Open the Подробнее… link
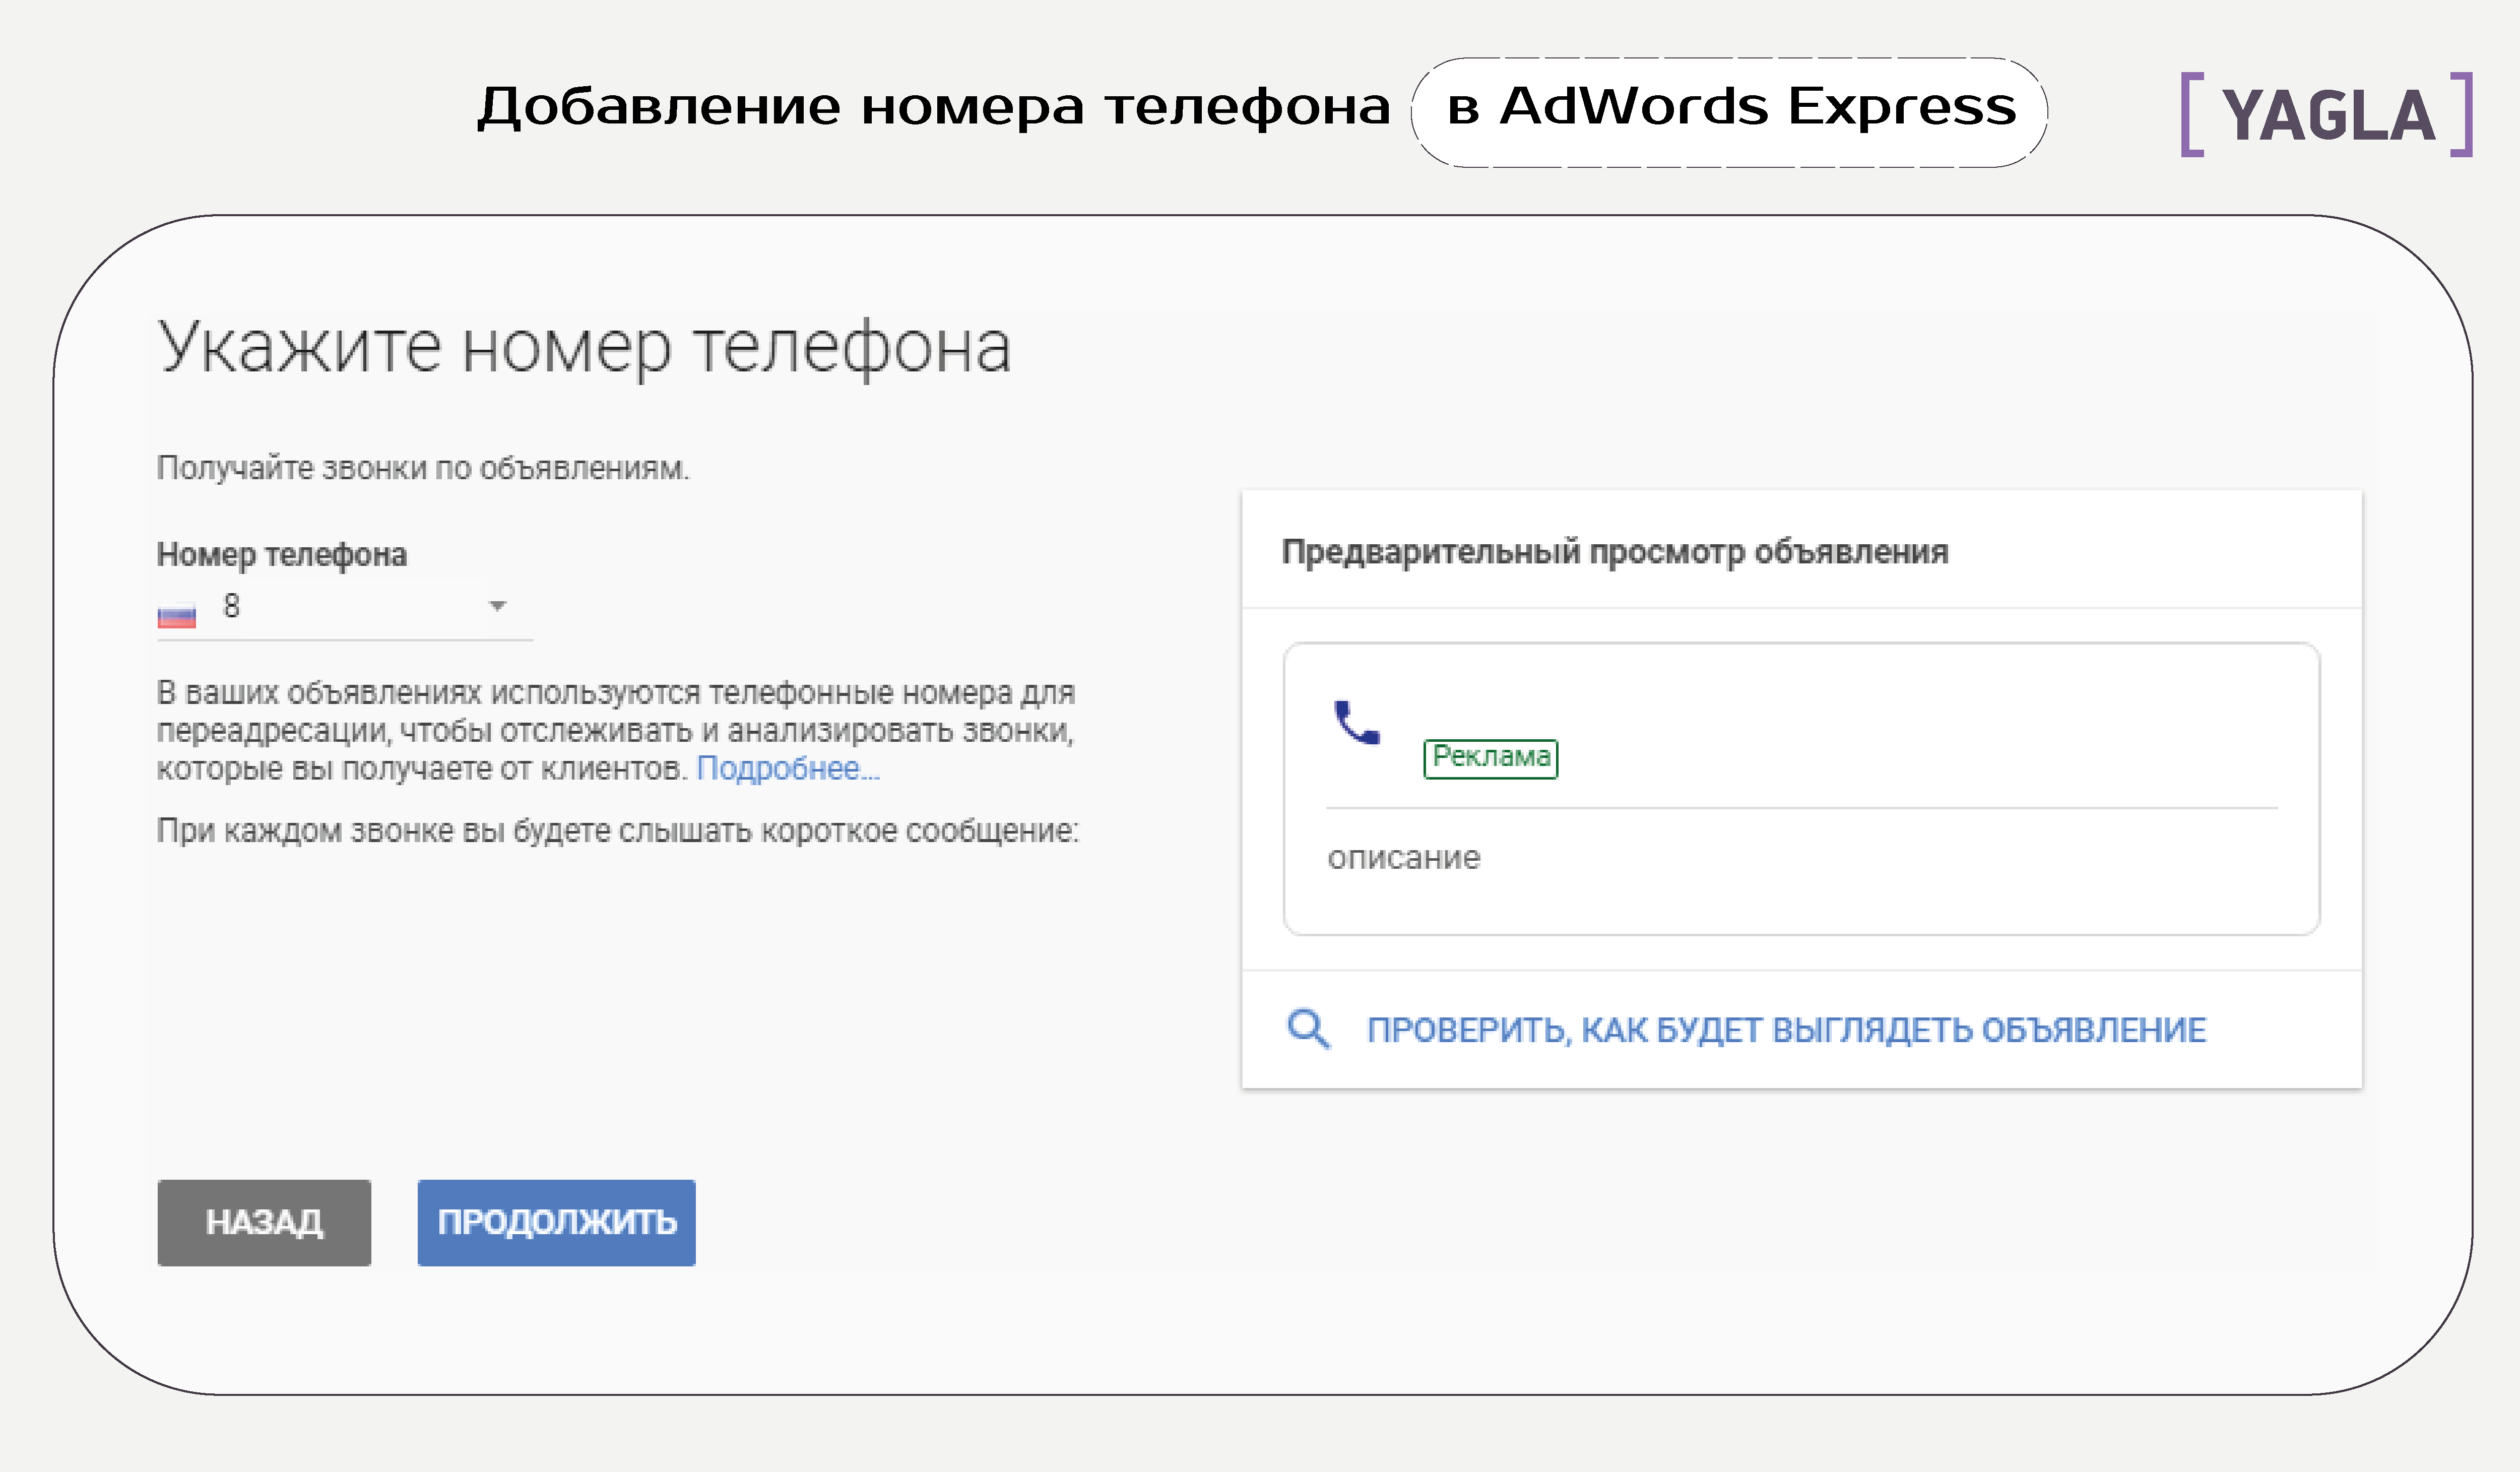Viewport: 2520px width, 1472px height. pos(788,768)
